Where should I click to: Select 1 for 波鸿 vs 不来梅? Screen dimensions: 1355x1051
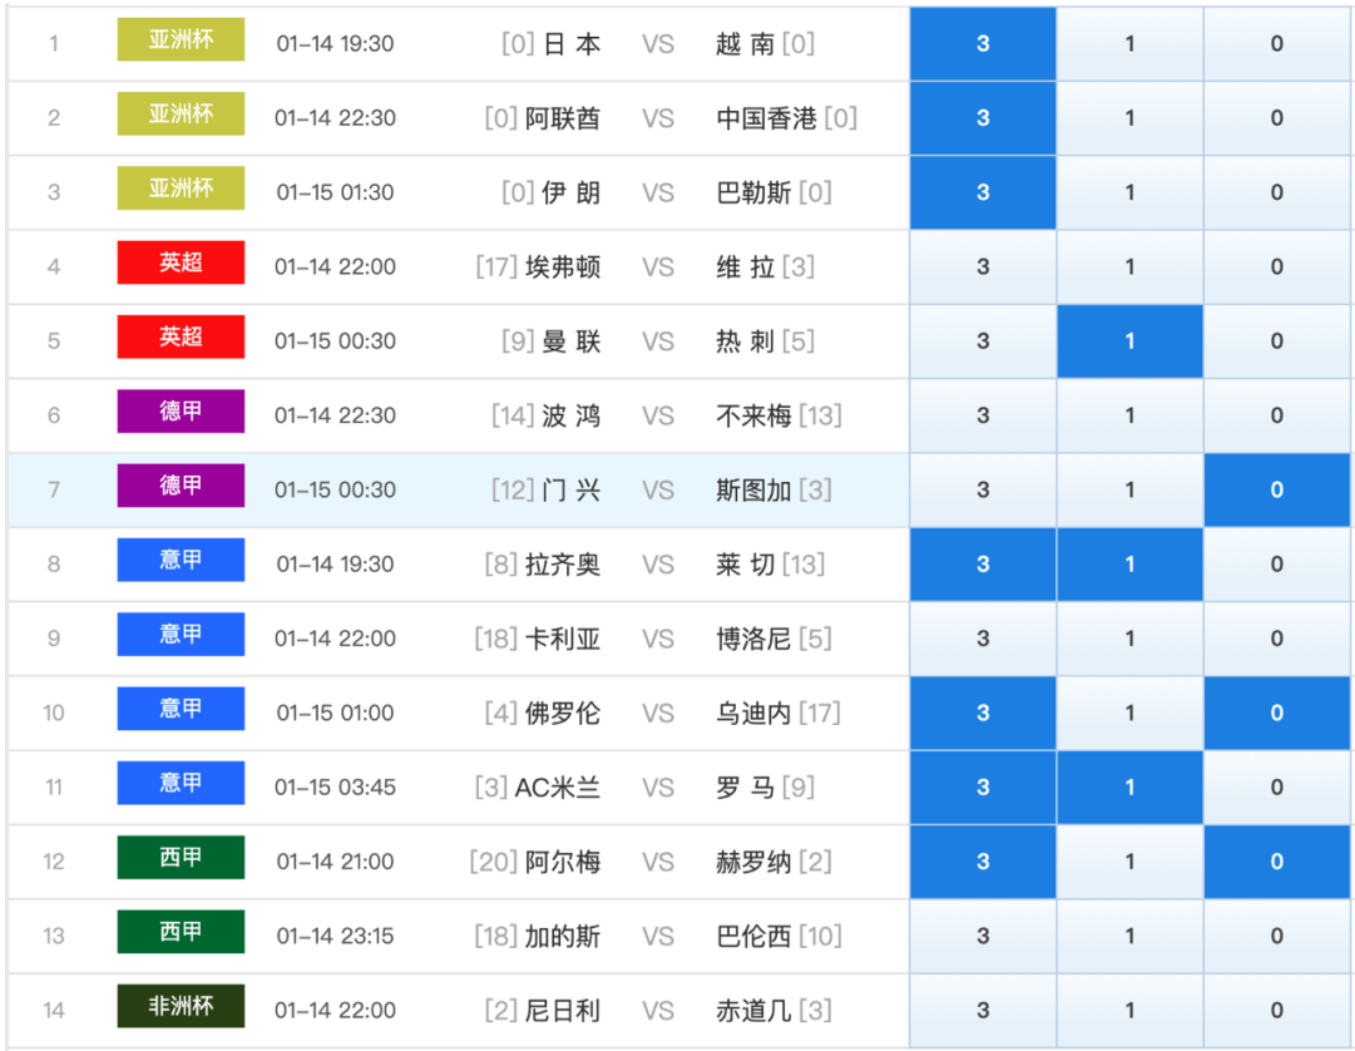1130,415
